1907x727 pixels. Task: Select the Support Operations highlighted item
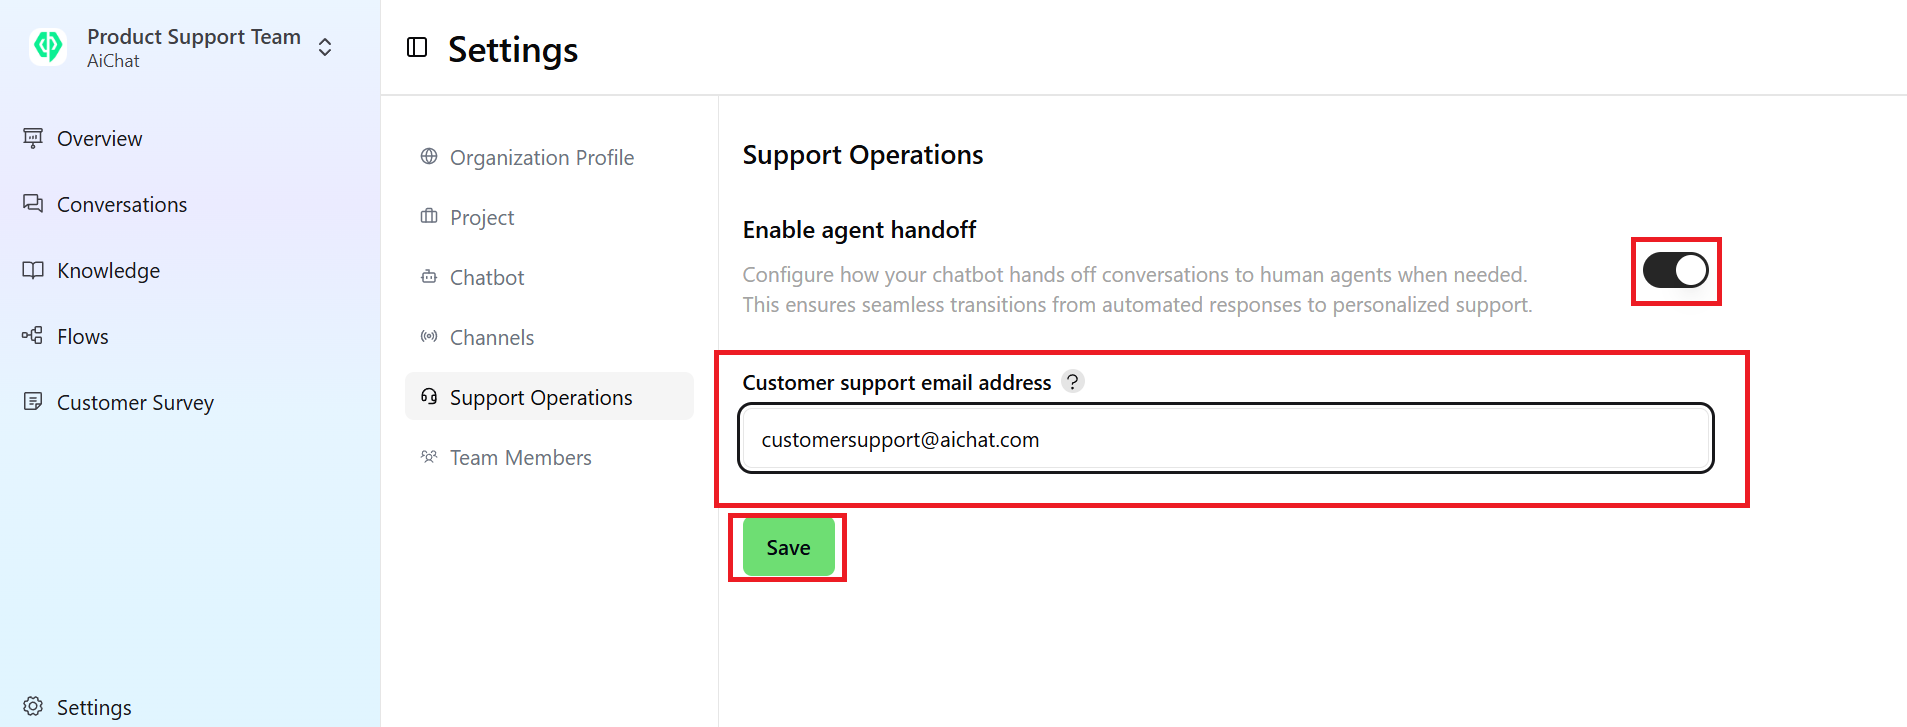click(x=541, y=396)
